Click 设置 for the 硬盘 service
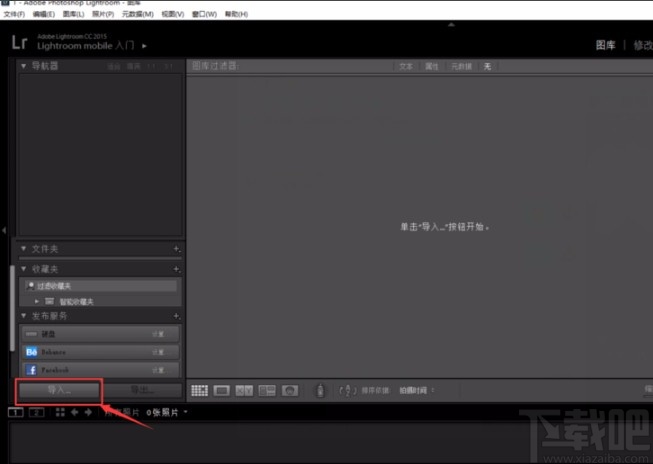Image resolution: width=653 pixels, height=464 pixels. [158, 334]
